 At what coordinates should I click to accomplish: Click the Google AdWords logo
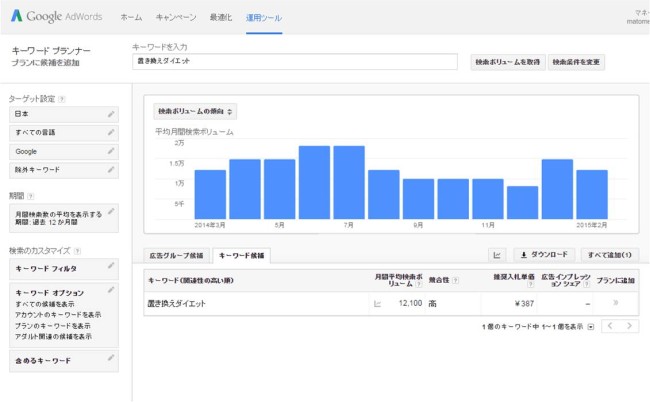click(56, 17)
